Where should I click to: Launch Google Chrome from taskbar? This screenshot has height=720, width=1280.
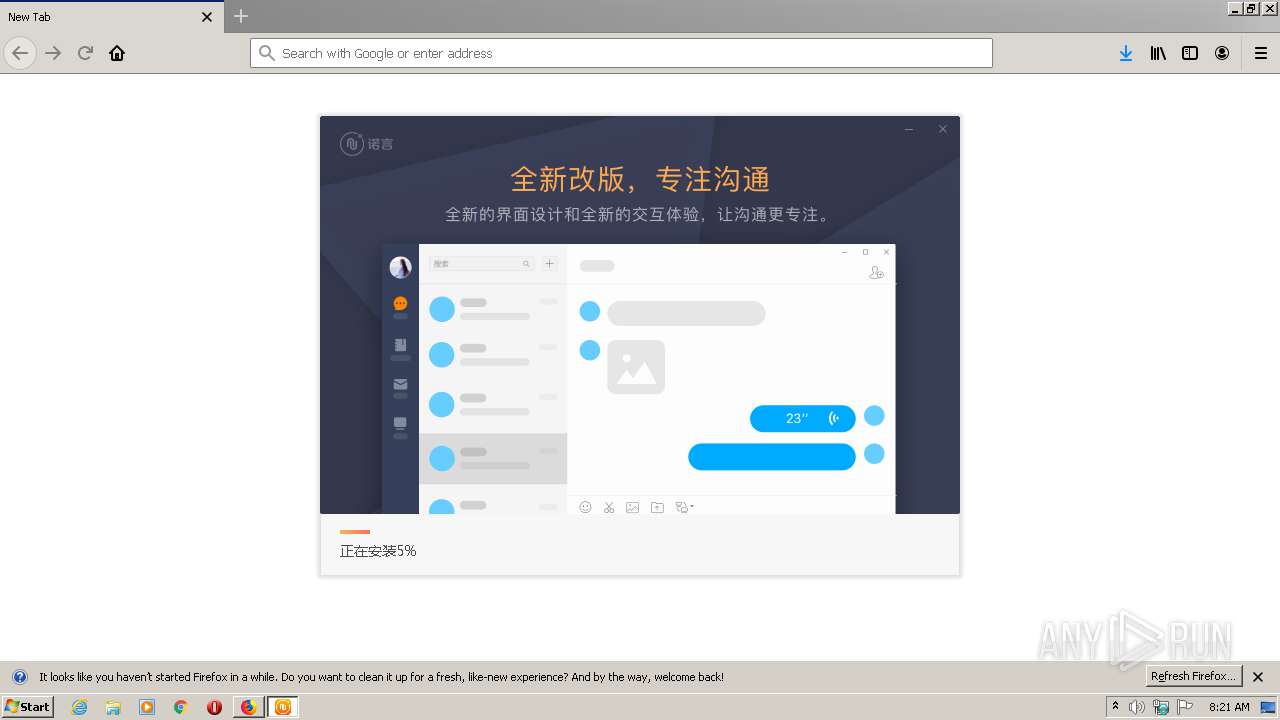click(x=181, y=707)
